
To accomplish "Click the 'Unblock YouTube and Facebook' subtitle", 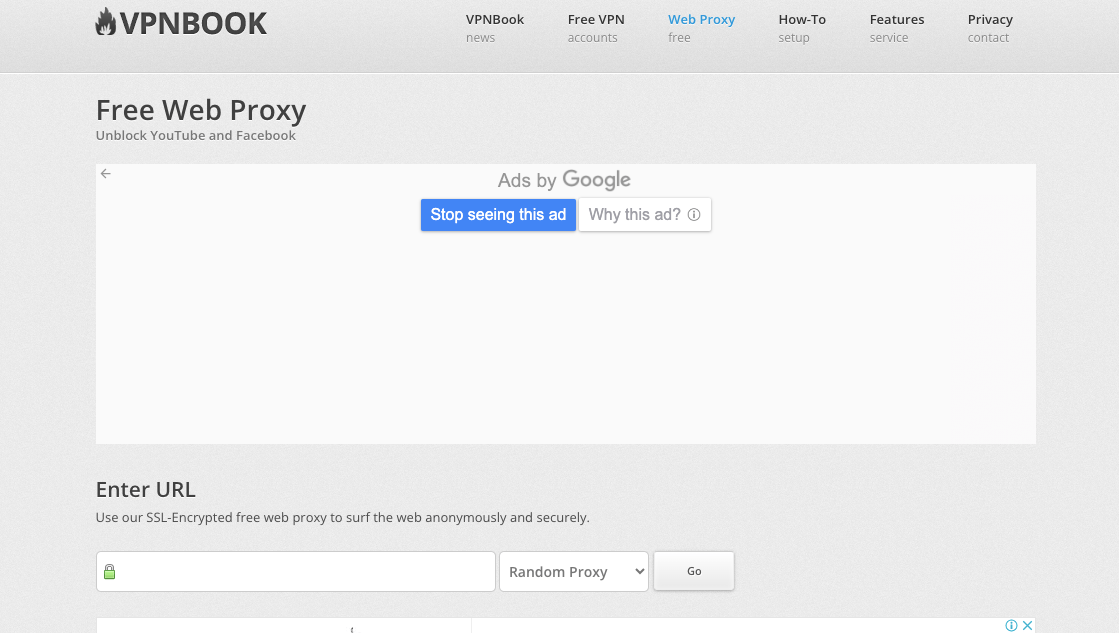I will pyautogui.click(x=196, y=136).
